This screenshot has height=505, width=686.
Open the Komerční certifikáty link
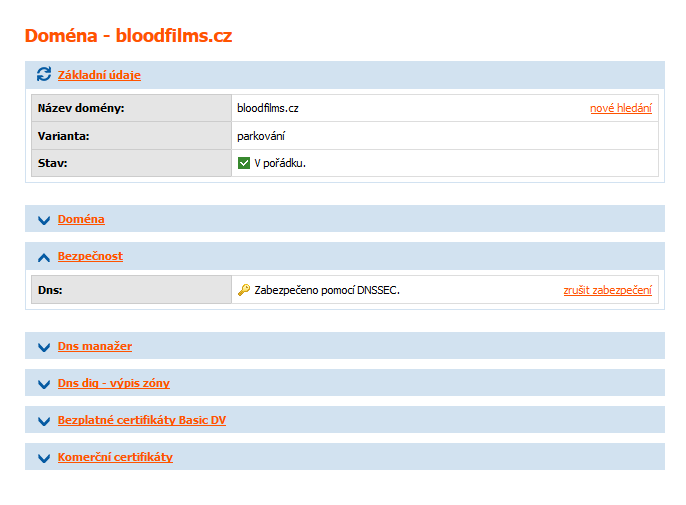[x=115, y=457]
